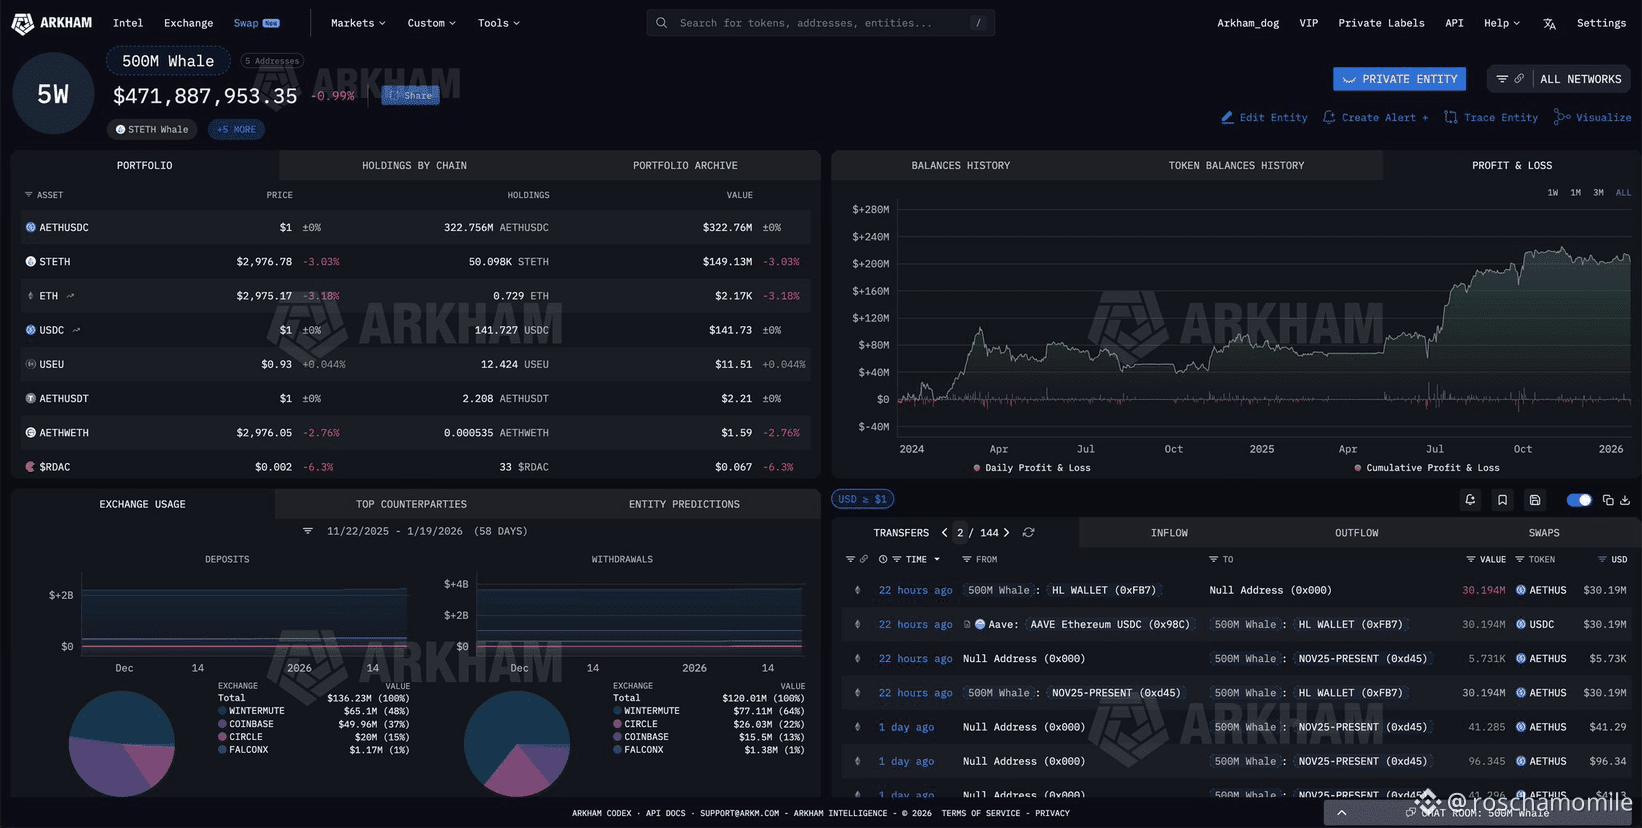
Task: Go to next transfers page
Action: click(1006, 533)
